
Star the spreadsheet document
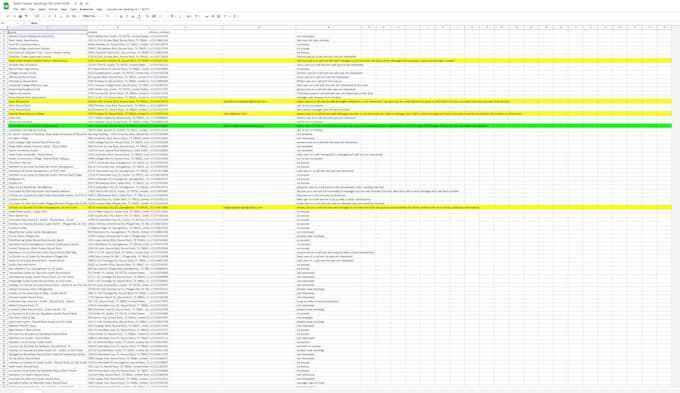[x=75, y=3]
